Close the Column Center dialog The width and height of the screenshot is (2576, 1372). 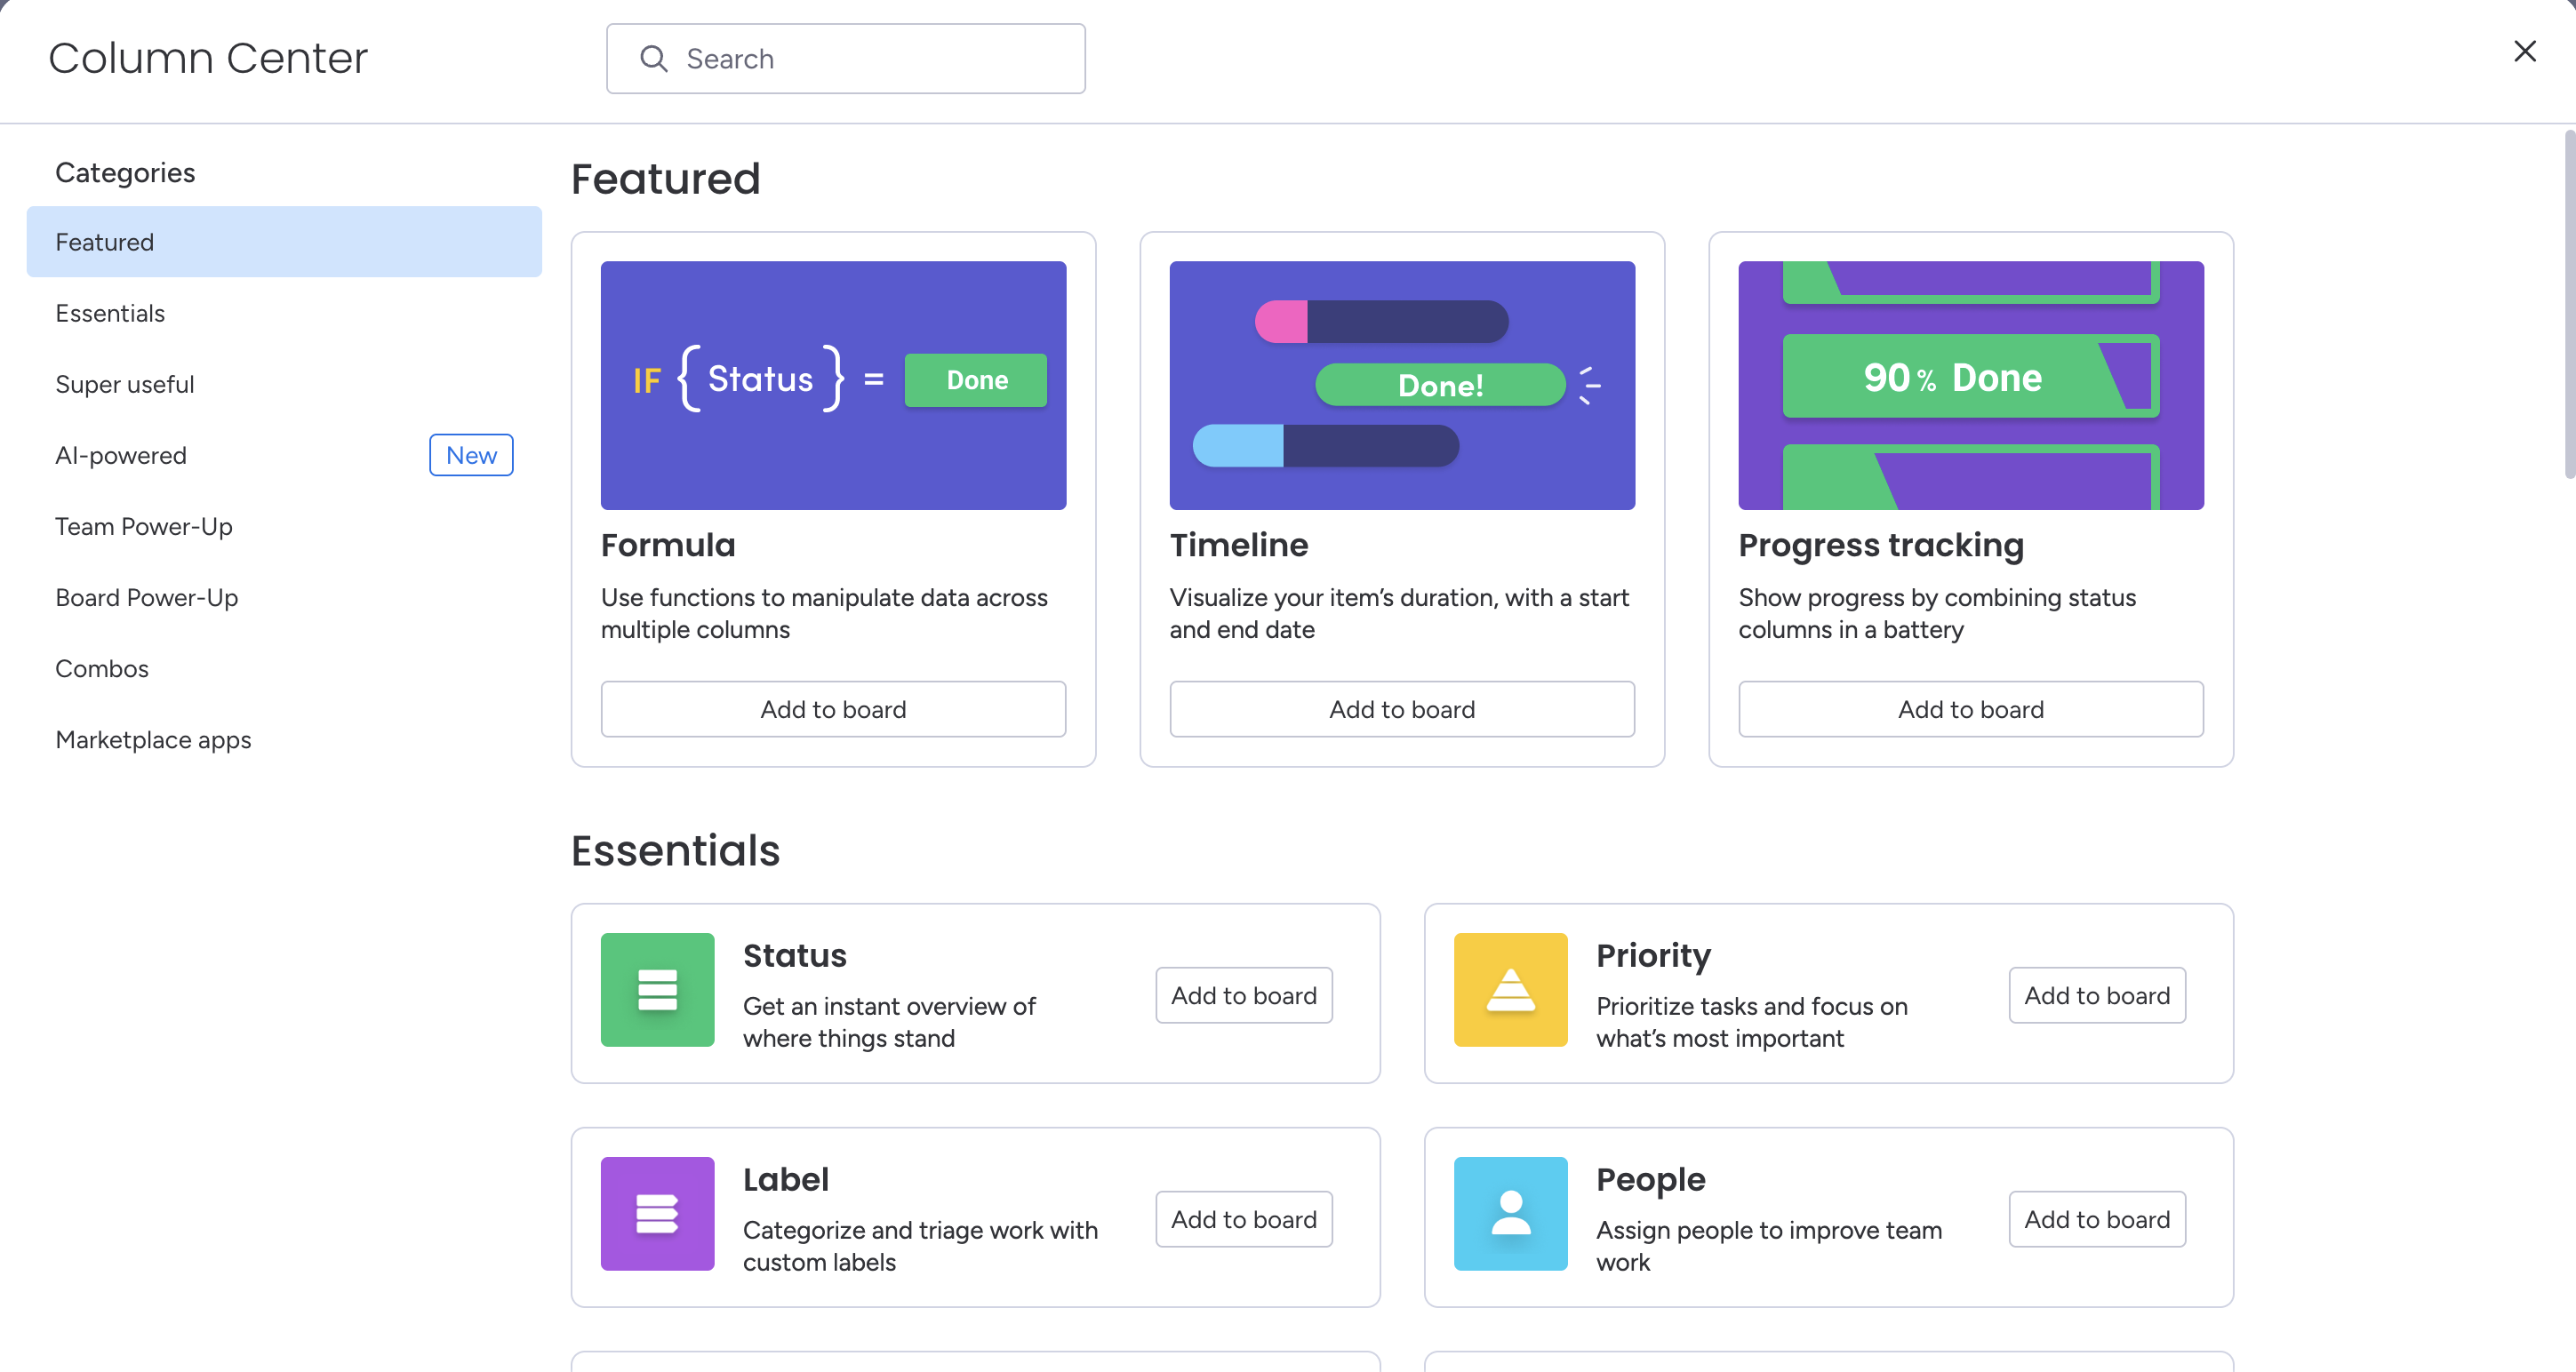tap(2524, 51)
